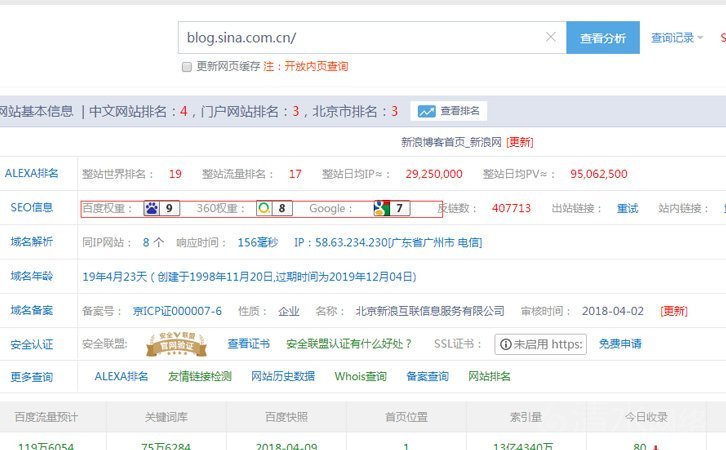Click the 关键词库 column header

[x=166, y=417]
